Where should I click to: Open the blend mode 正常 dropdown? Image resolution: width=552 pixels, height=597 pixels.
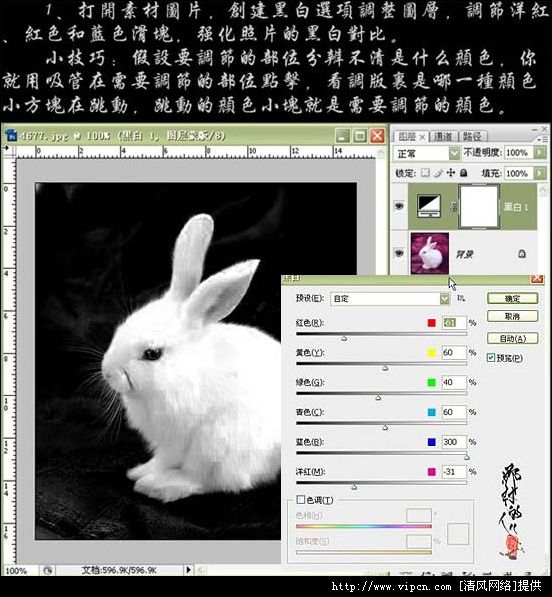426,153
